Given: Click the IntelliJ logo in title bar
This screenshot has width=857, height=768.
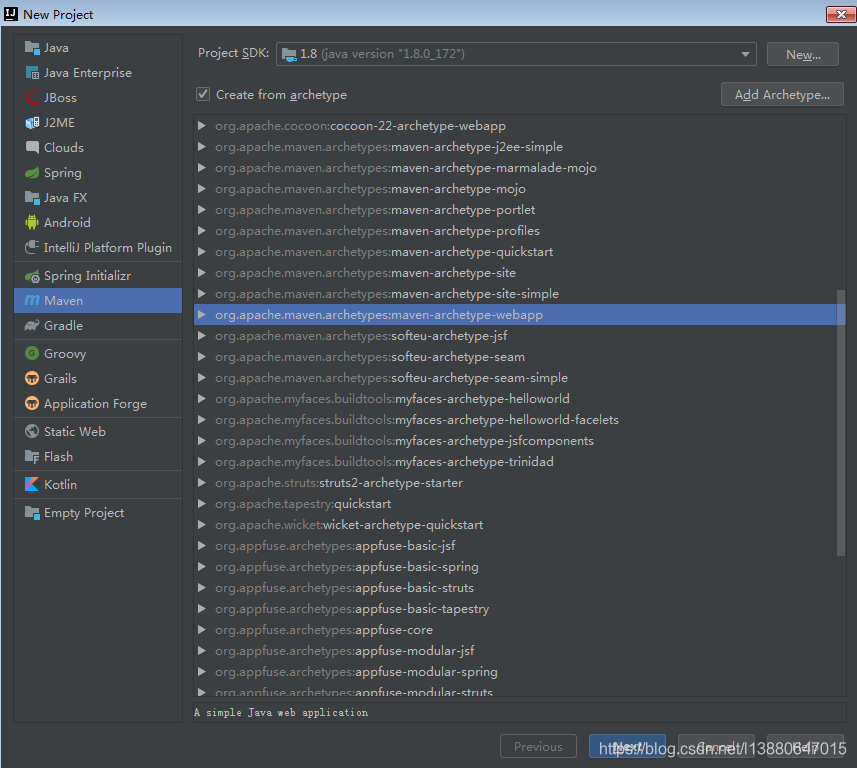Looking at the screenshot, I should click(x=10, y=14).
